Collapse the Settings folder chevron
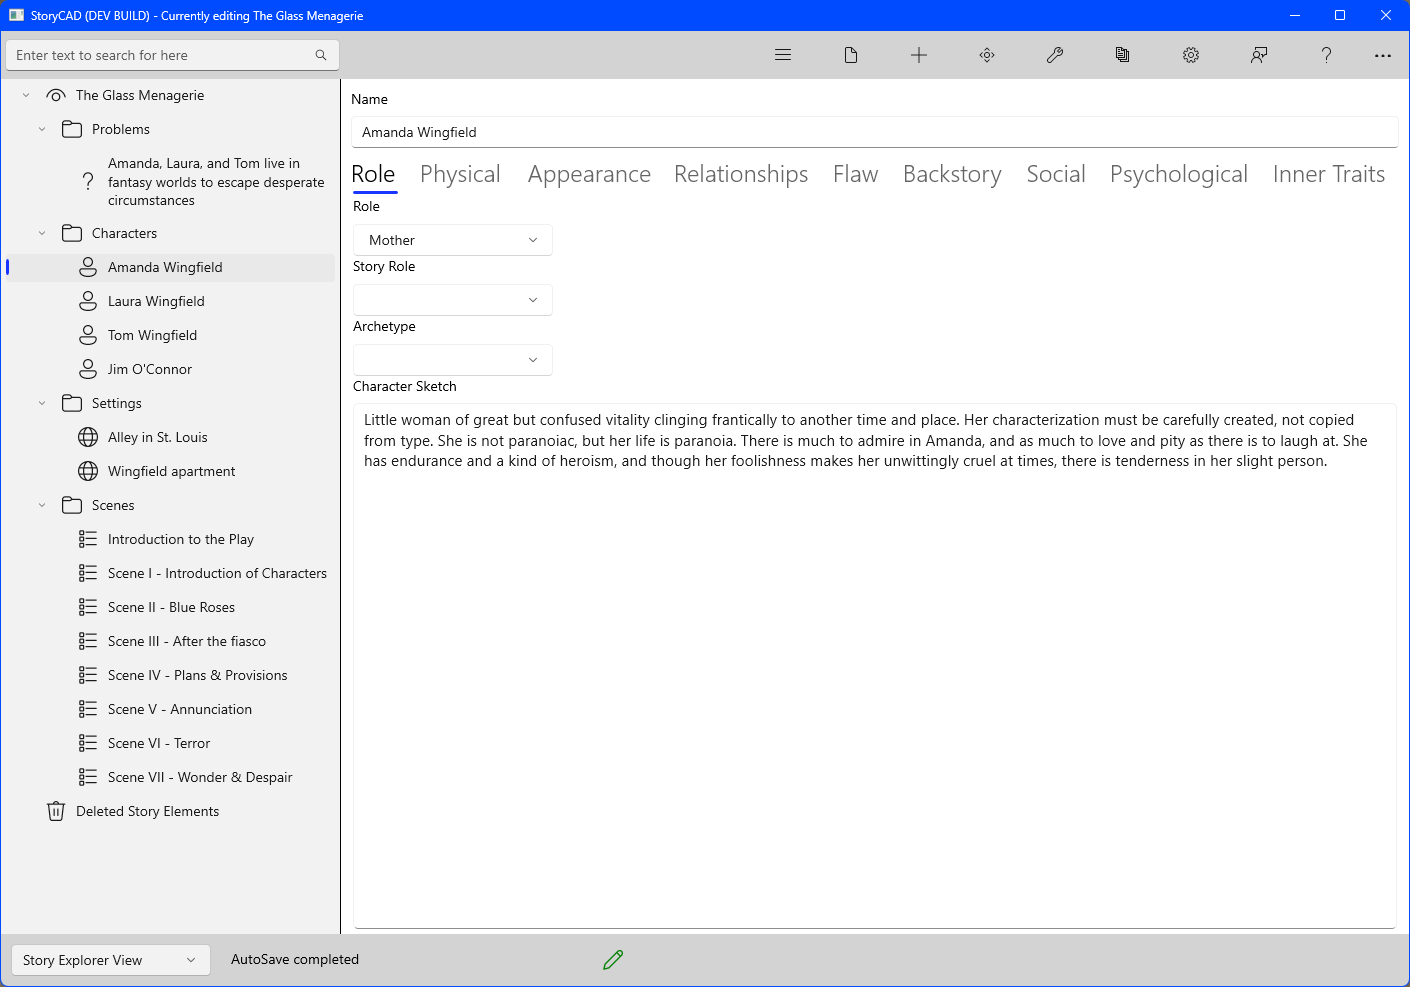 pyautogui.click(x=42, y=403)
